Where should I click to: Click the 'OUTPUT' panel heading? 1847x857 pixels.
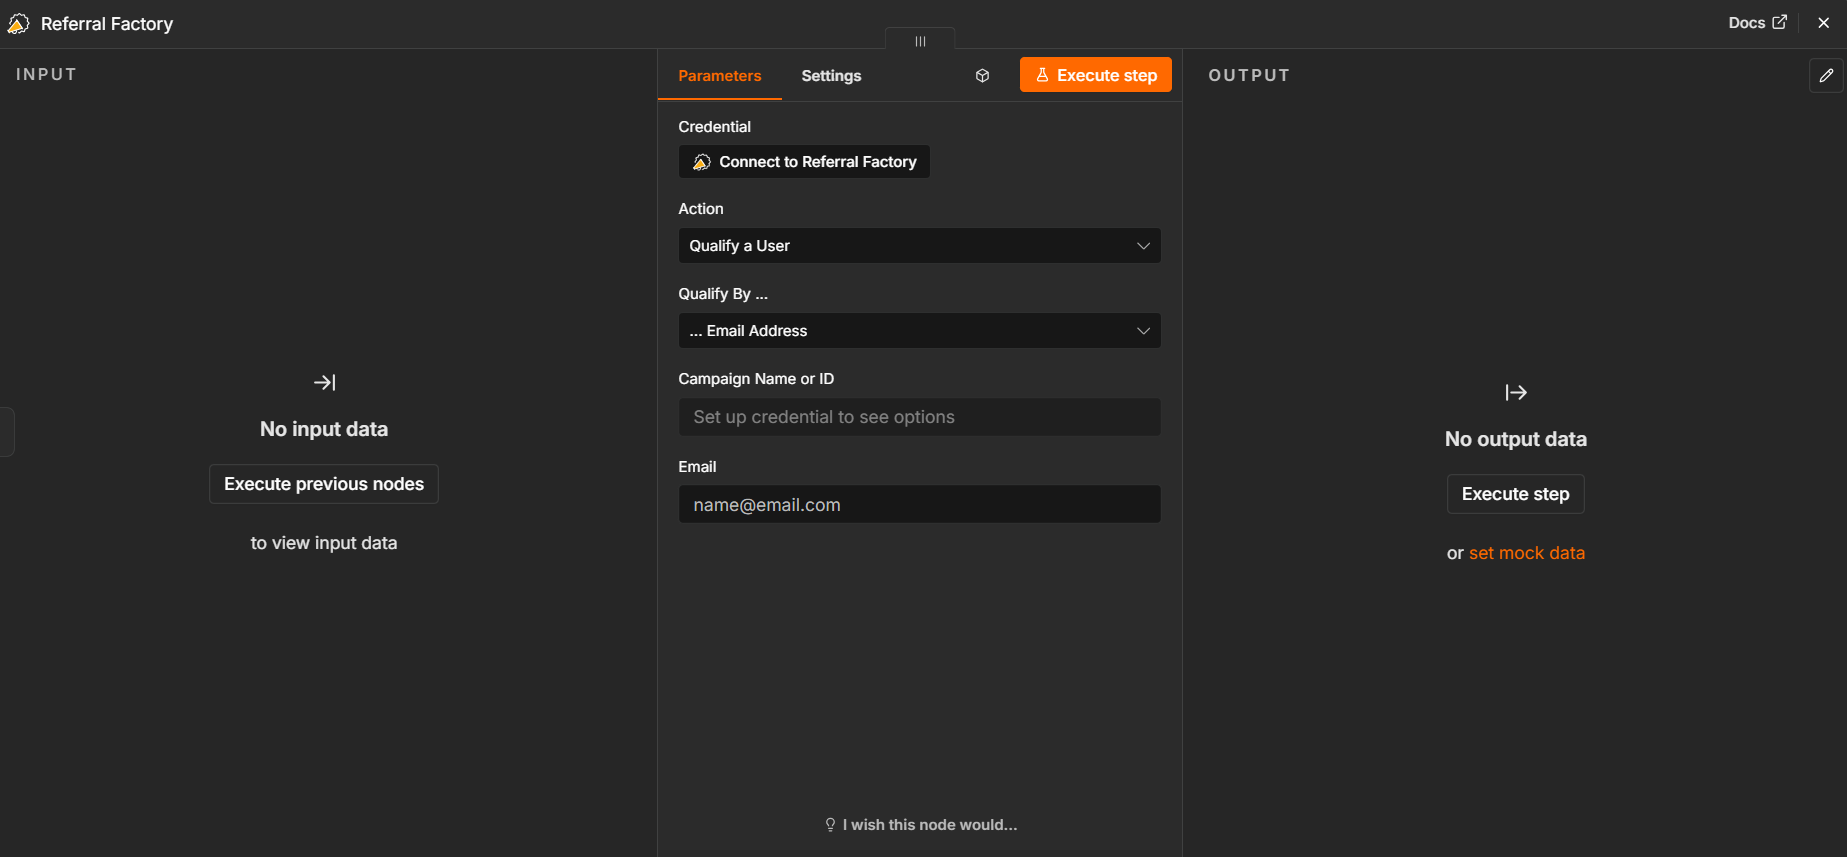click(x=1249, y=75)
